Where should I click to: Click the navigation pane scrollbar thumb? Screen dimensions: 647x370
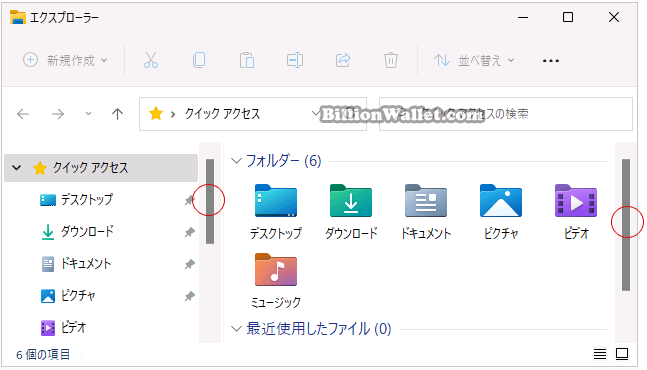210,201
